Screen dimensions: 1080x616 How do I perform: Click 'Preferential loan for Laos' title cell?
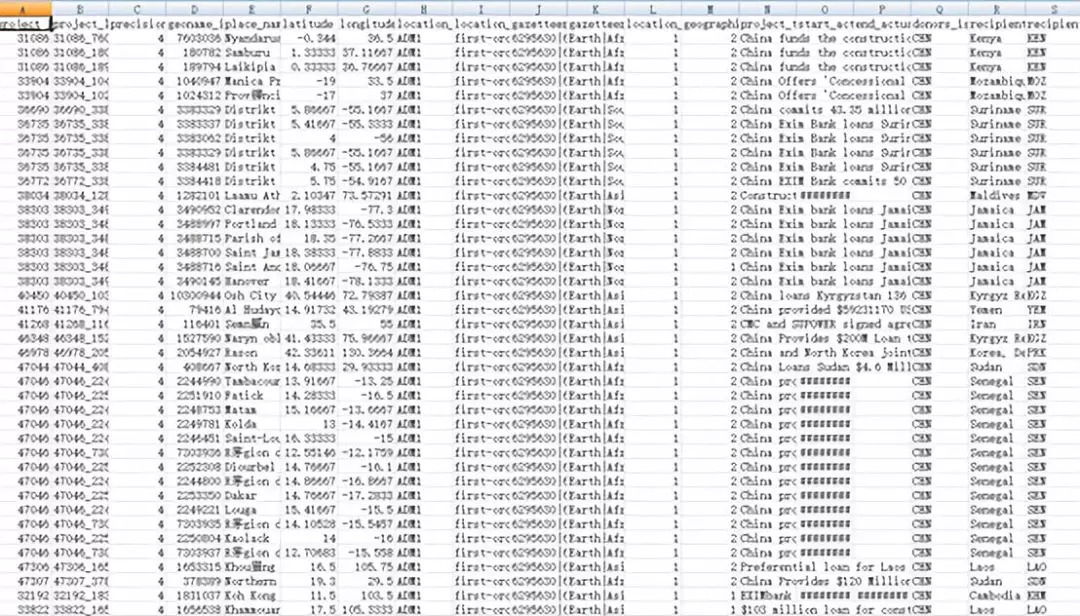[825, 566]
